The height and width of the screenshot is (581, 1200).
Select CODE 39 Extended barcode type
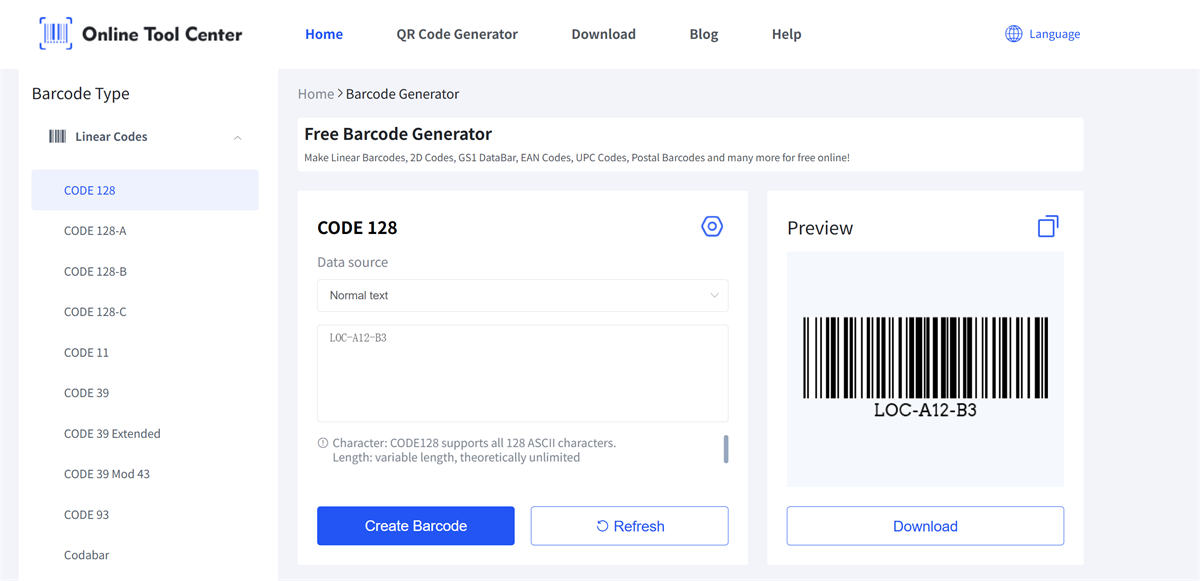(112, 434)
